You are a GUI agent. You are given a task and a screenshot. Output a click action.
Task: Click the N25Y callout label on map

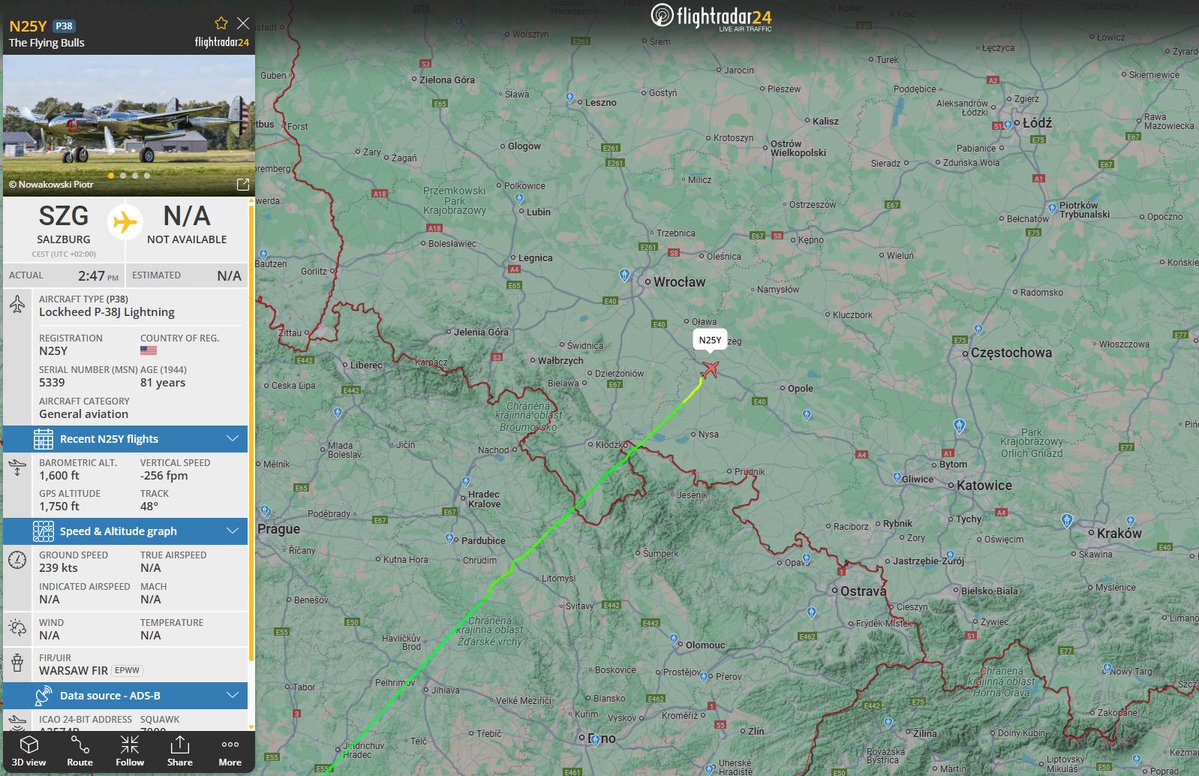coord(710,340)
